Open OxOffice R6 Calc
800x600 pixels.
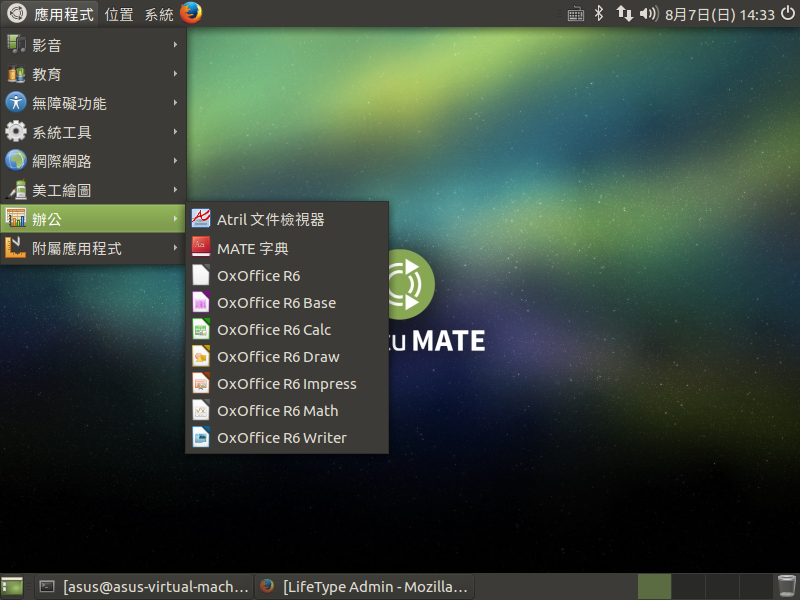[287, 330]
